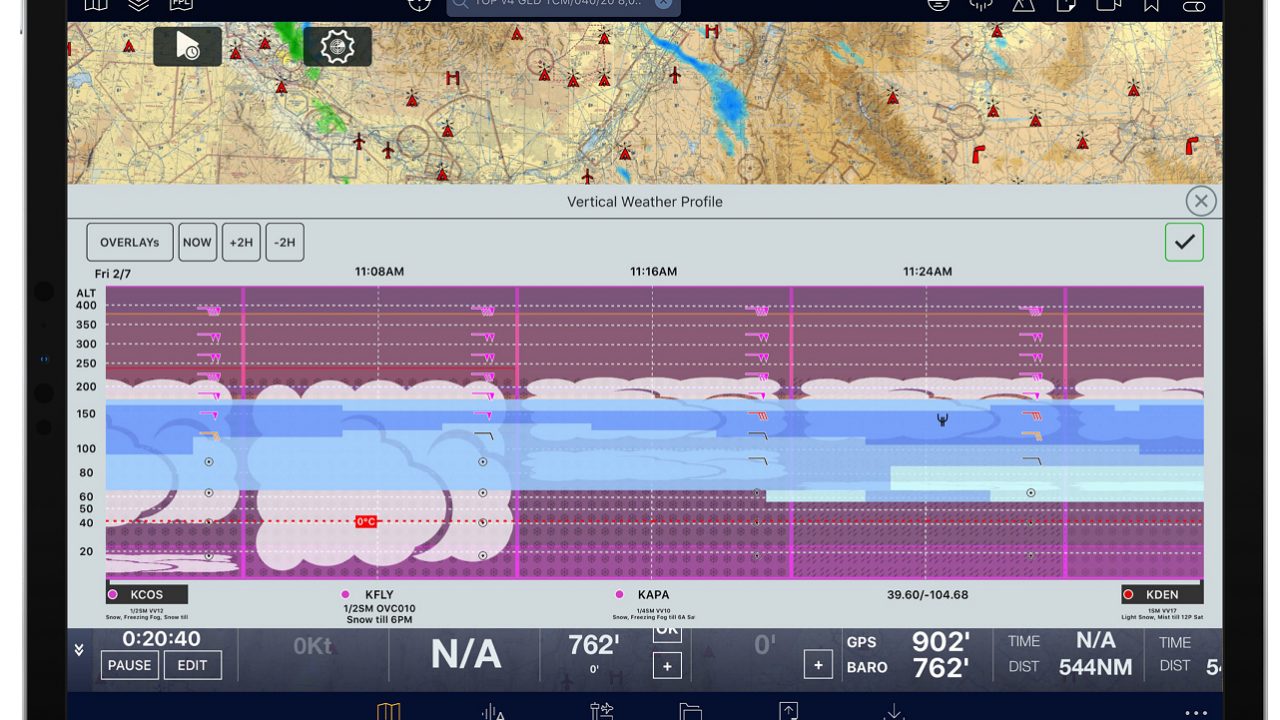Switch to the Maps tab in bottom navigation
The width and height of the screenshot is (1280, 720).
click(x=389, y=710)
